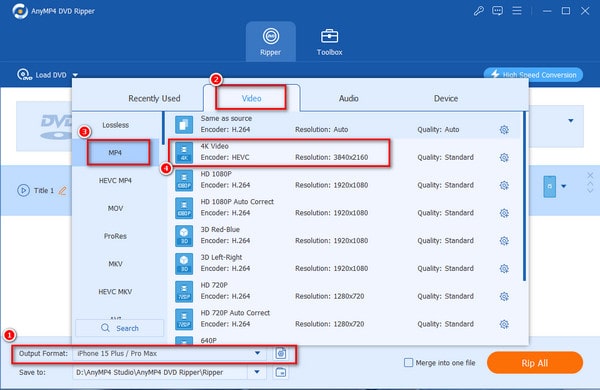Viewport: 600px width, 390px height.
Task: Play Title 1 preview
Action: click(x=23, y=190)
